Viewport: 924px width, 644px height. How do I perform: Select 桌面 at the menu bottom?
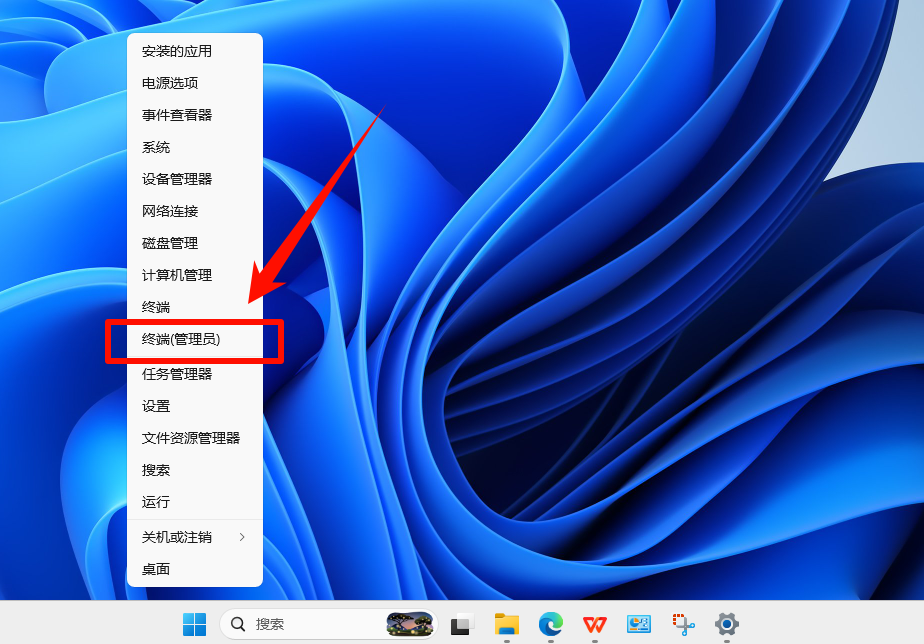tap(195, 569)
